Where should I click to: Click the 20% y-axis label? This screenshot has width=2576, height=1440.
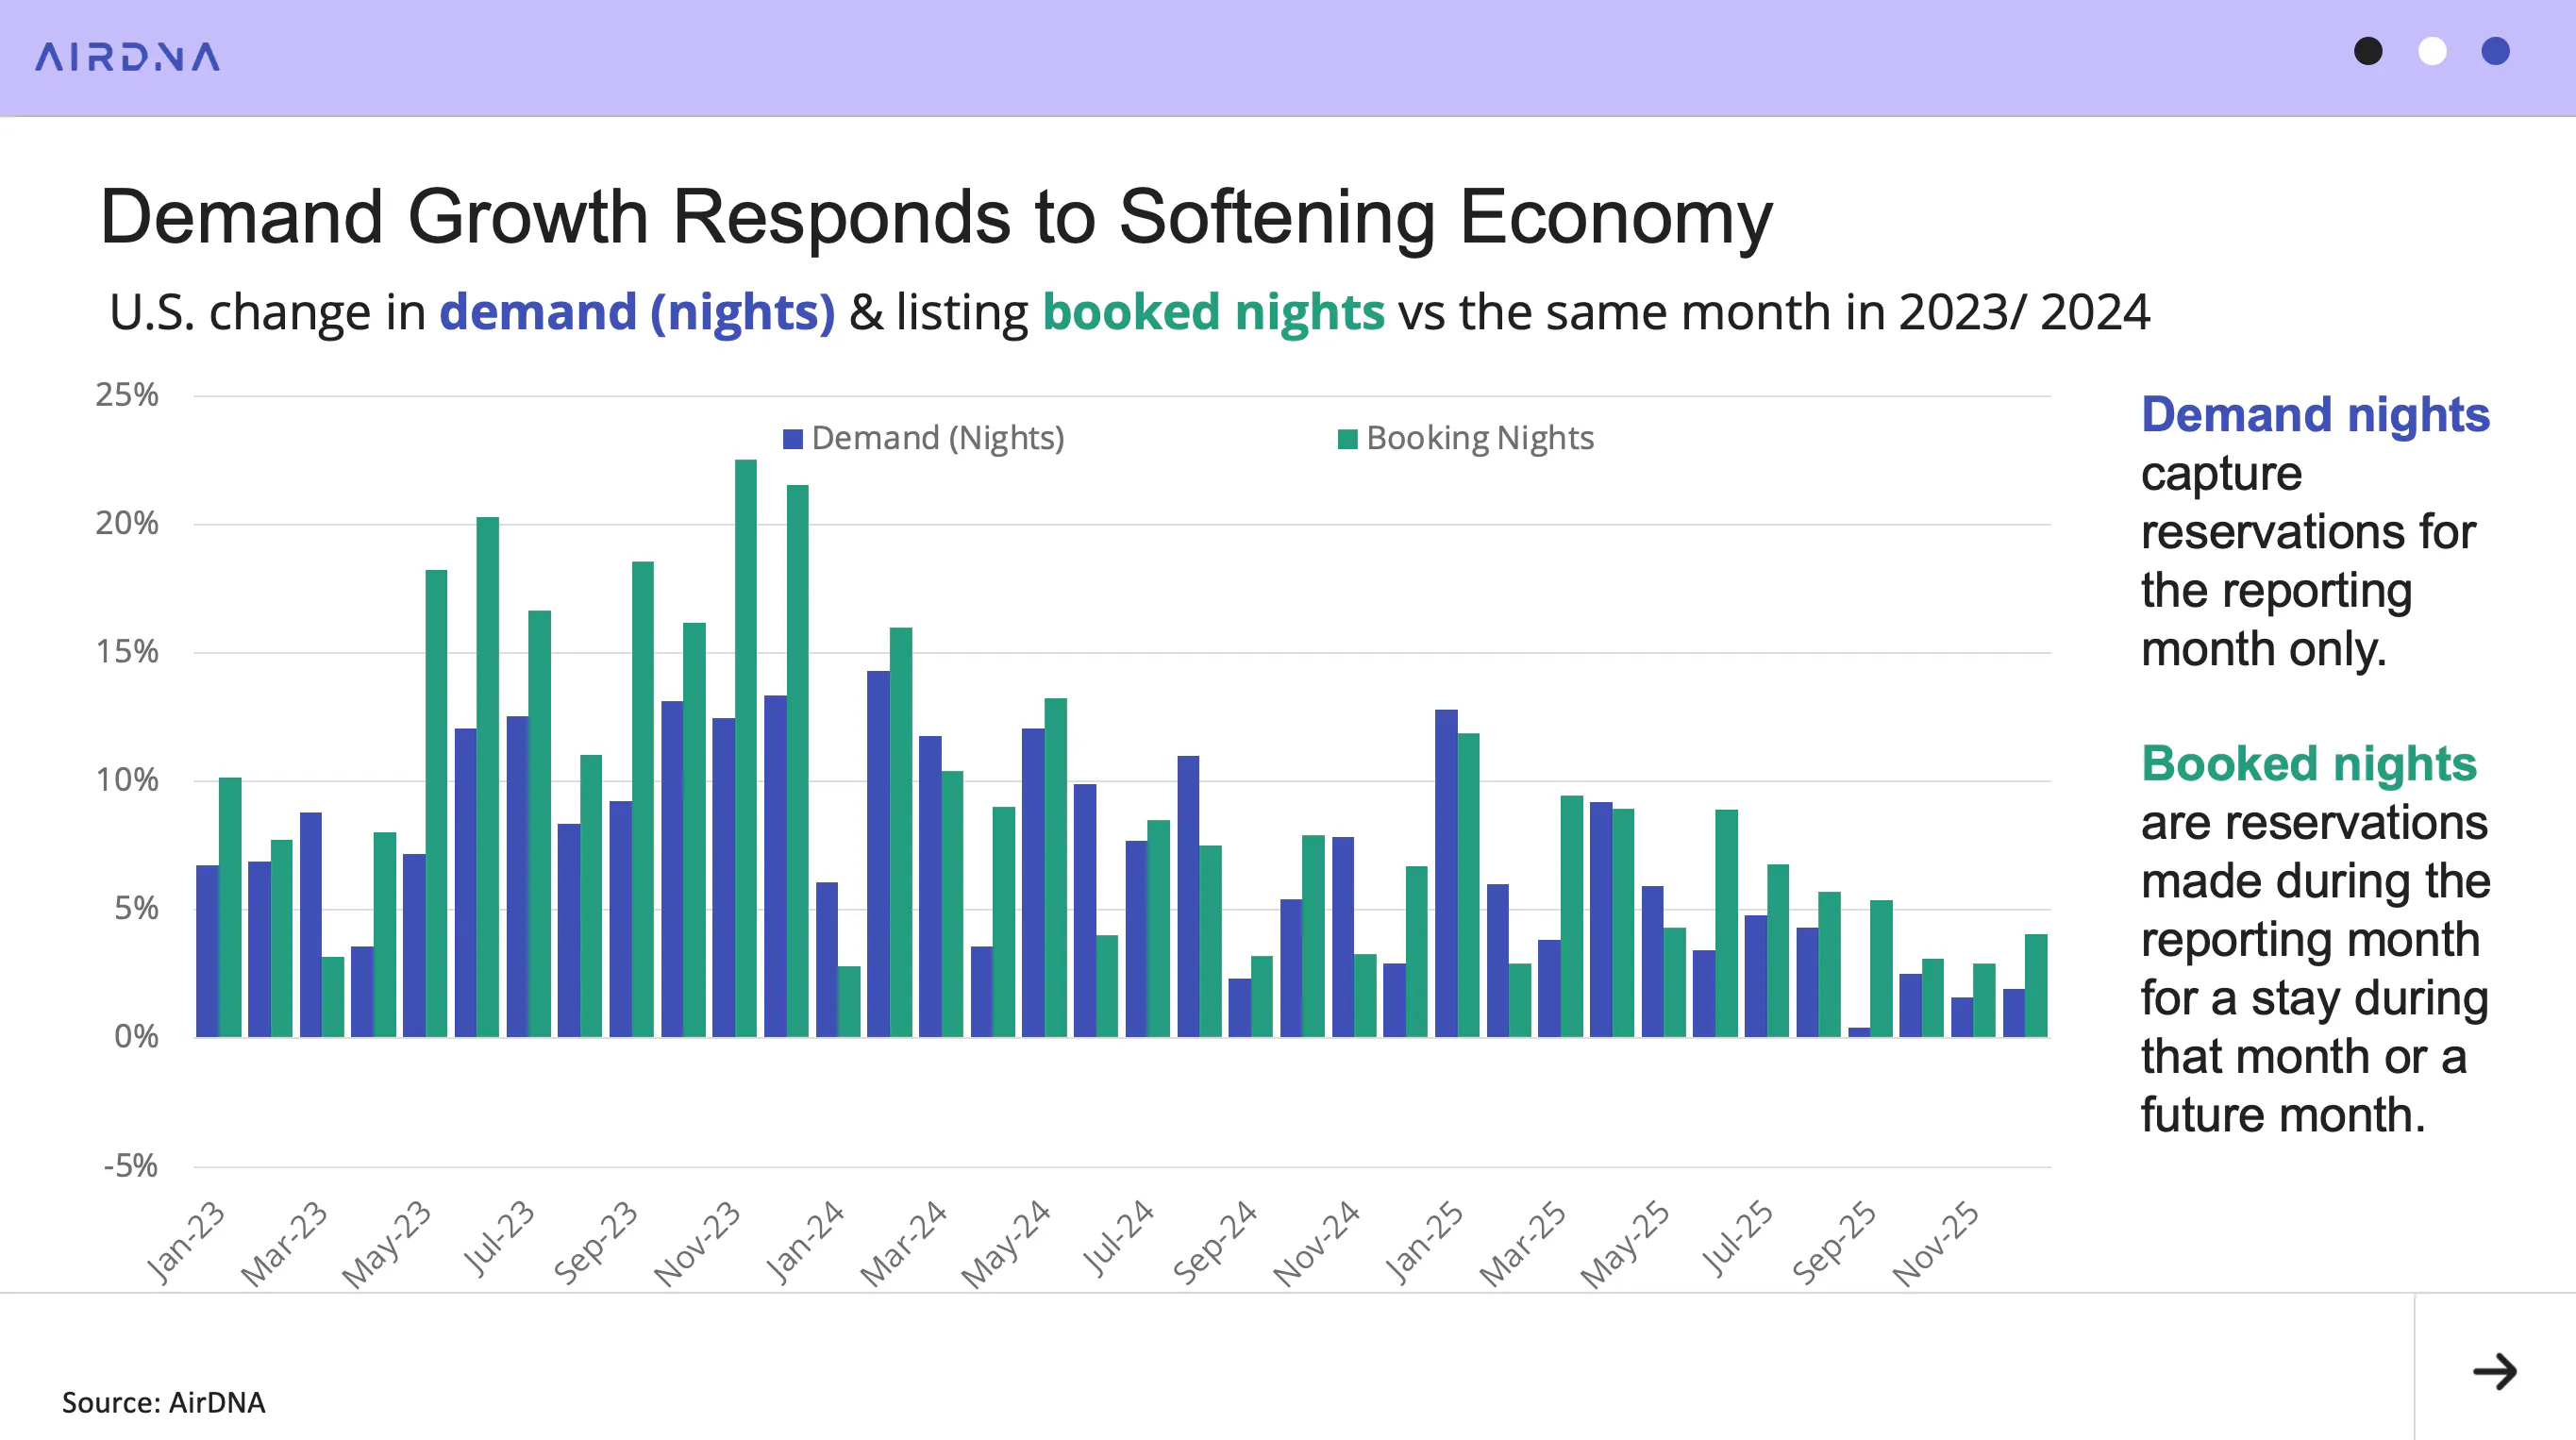point(127,523)
